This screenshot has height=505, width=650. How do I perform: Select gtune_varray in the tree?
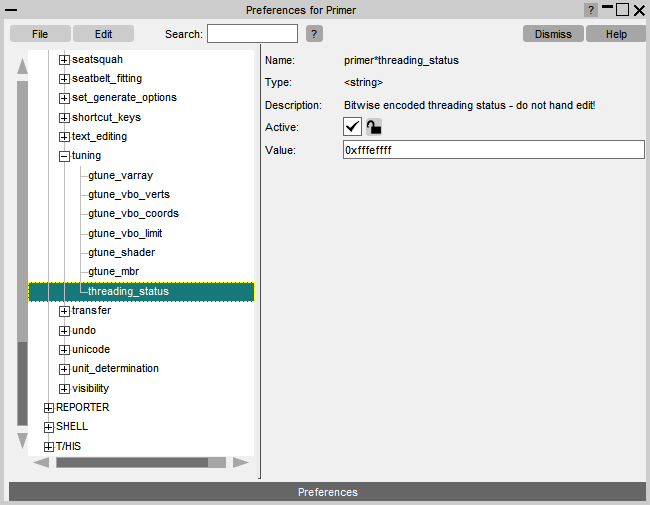(121, 175)
